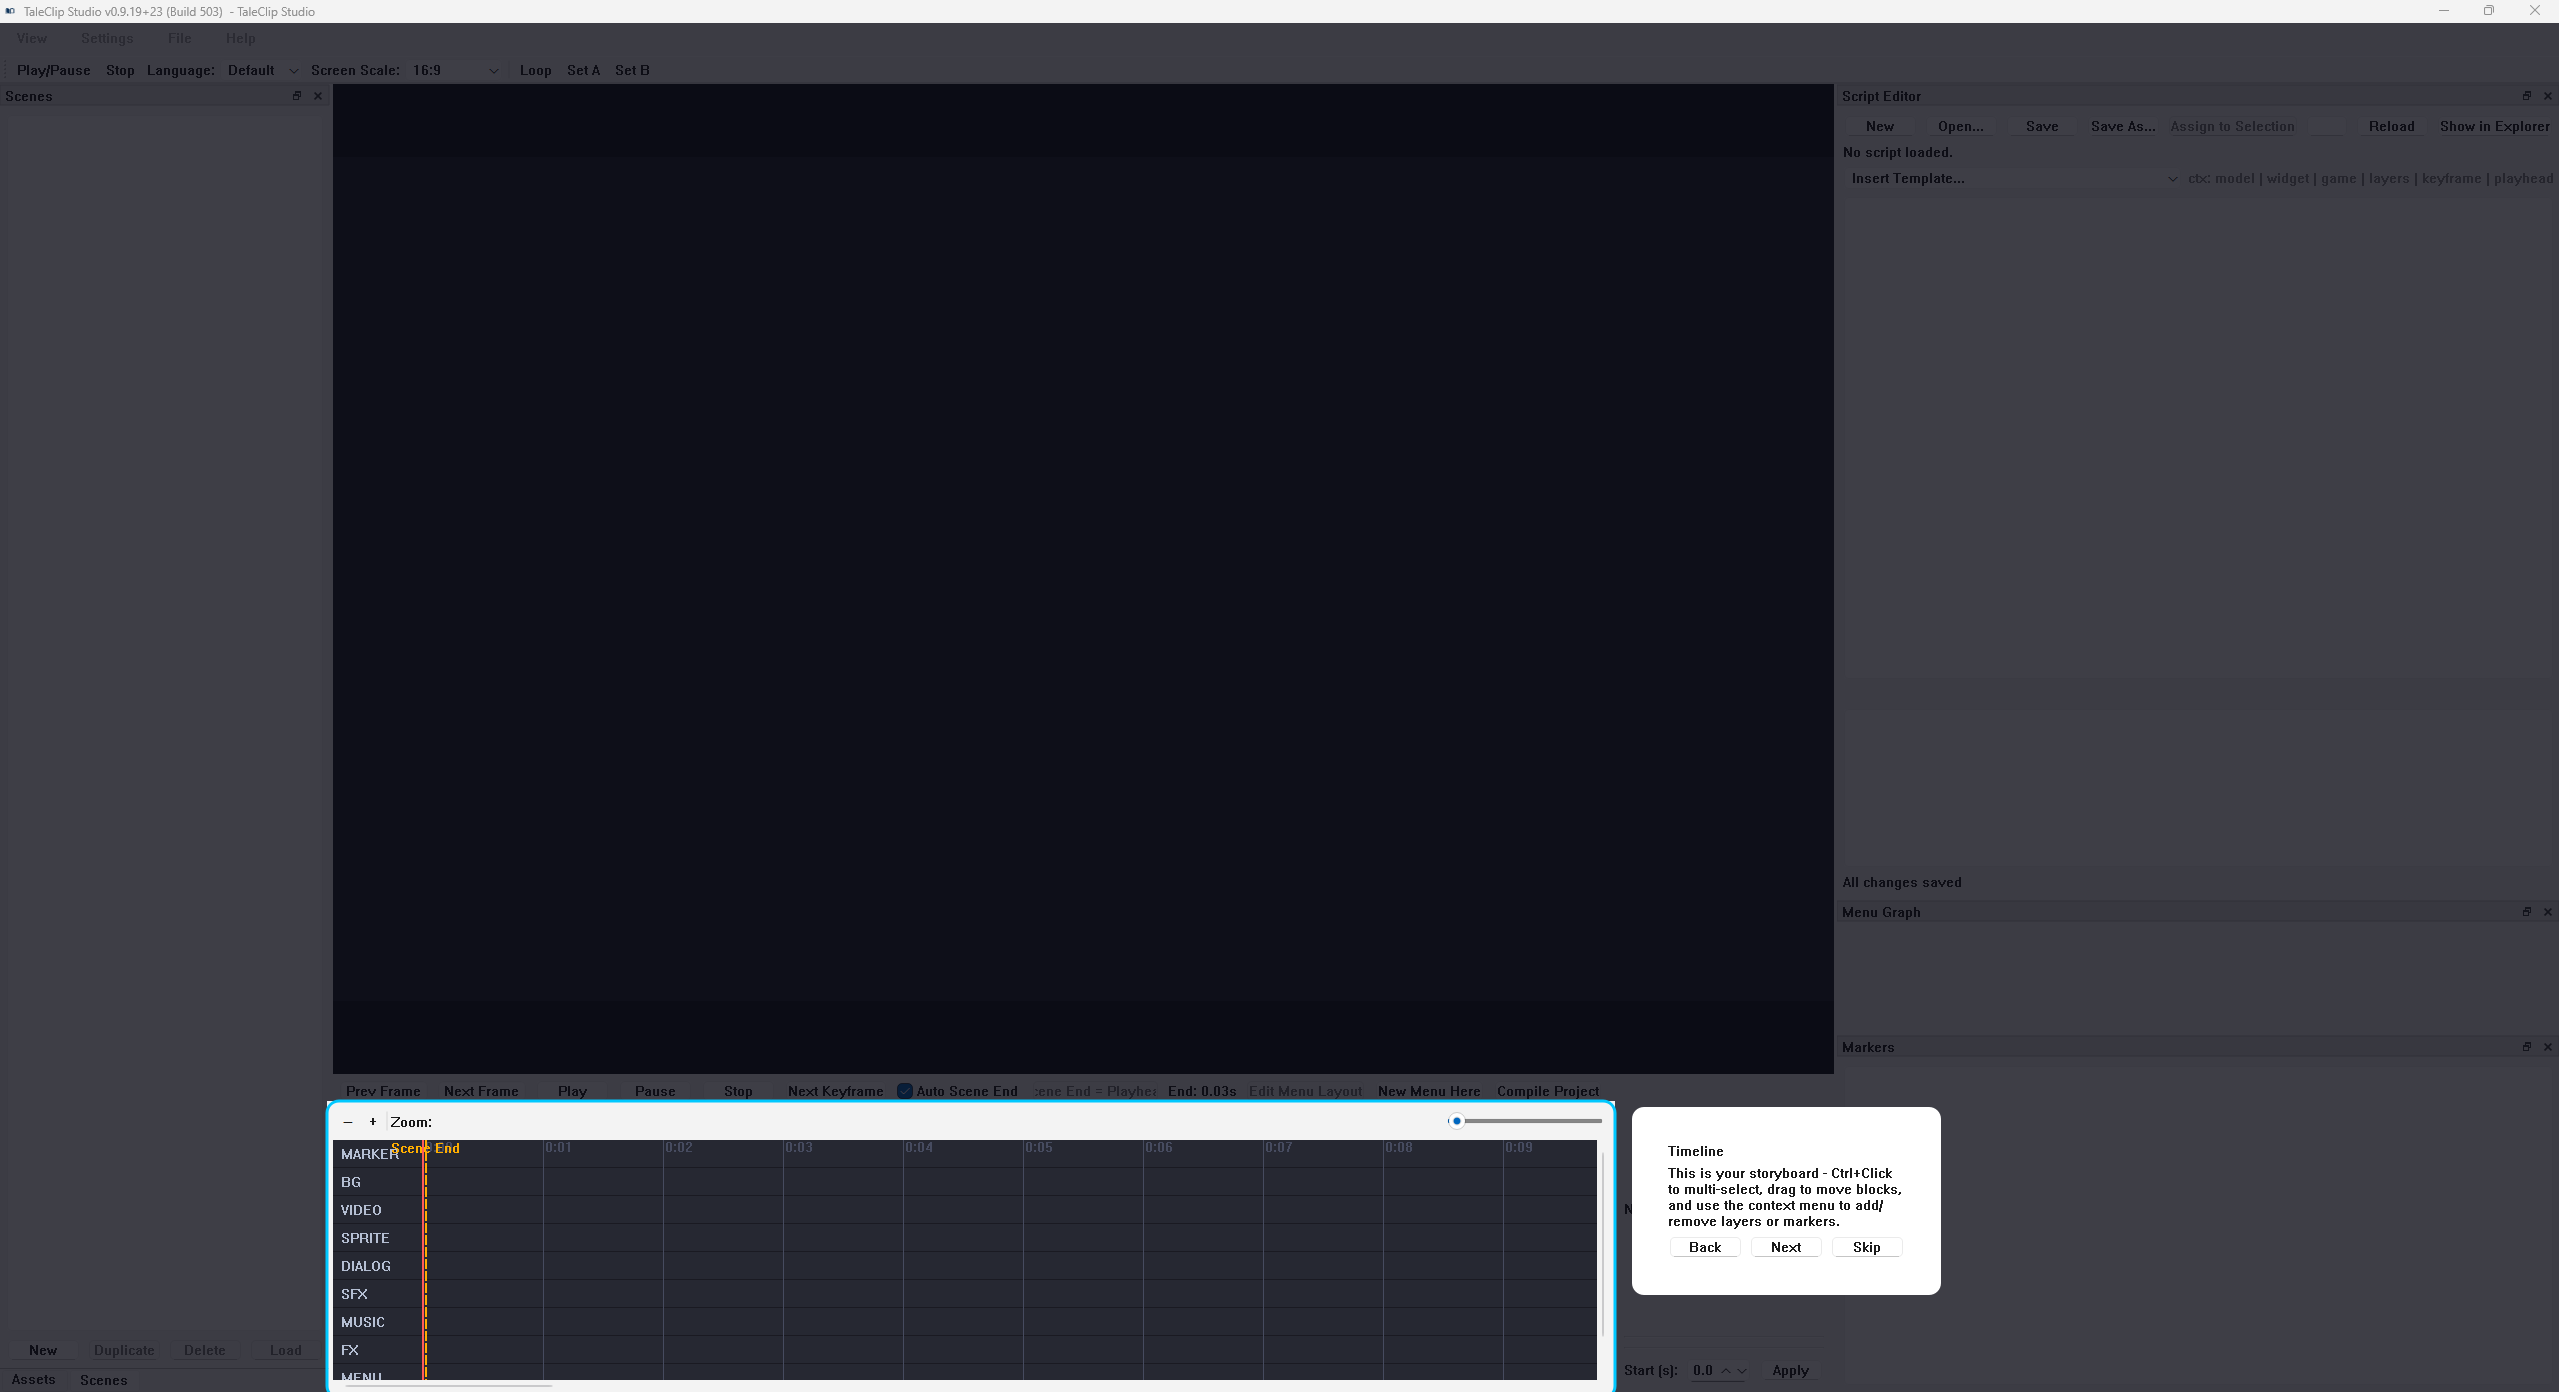The height and width of the screenshot is (1392, 2559).
Task: Undock the Markers panel
Action: click(x=2526, y=1047)
